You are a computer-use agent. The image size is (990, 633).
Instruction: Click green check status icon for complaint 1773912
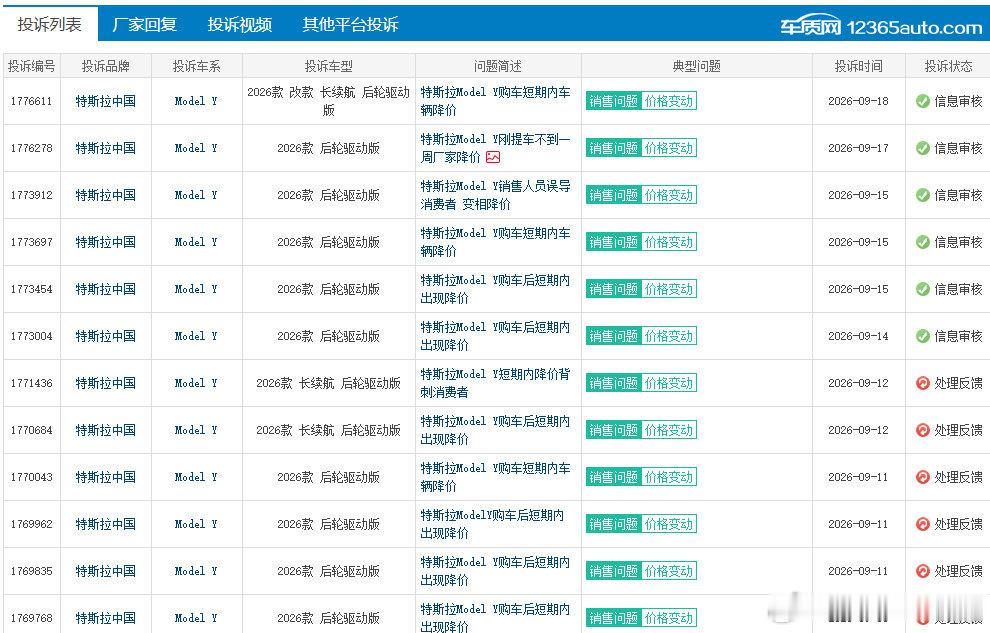coord(922,195)
